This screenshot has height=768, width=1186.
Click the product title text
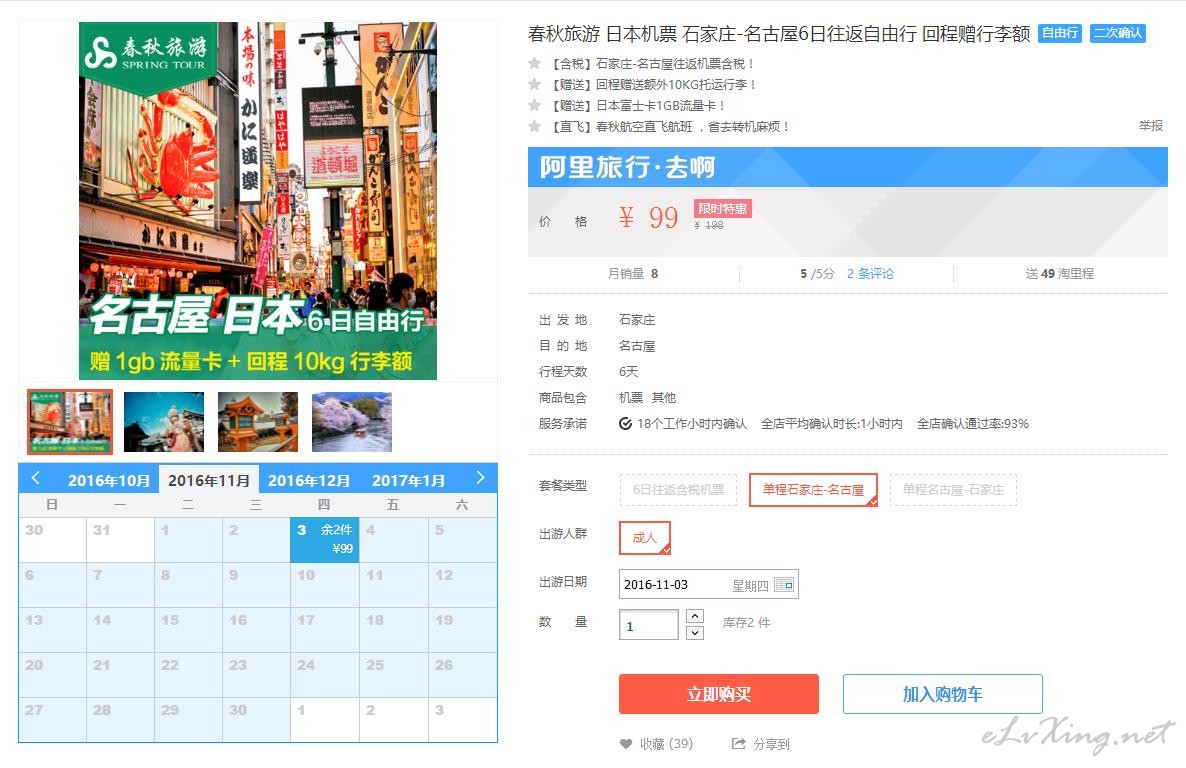tap(779, 33)
